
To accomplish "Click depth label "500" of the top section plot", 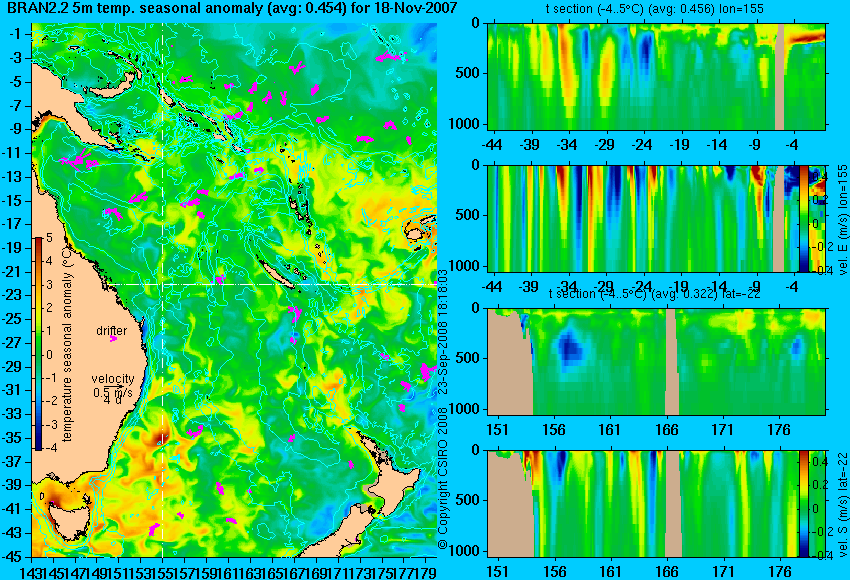I will [467, 73].
